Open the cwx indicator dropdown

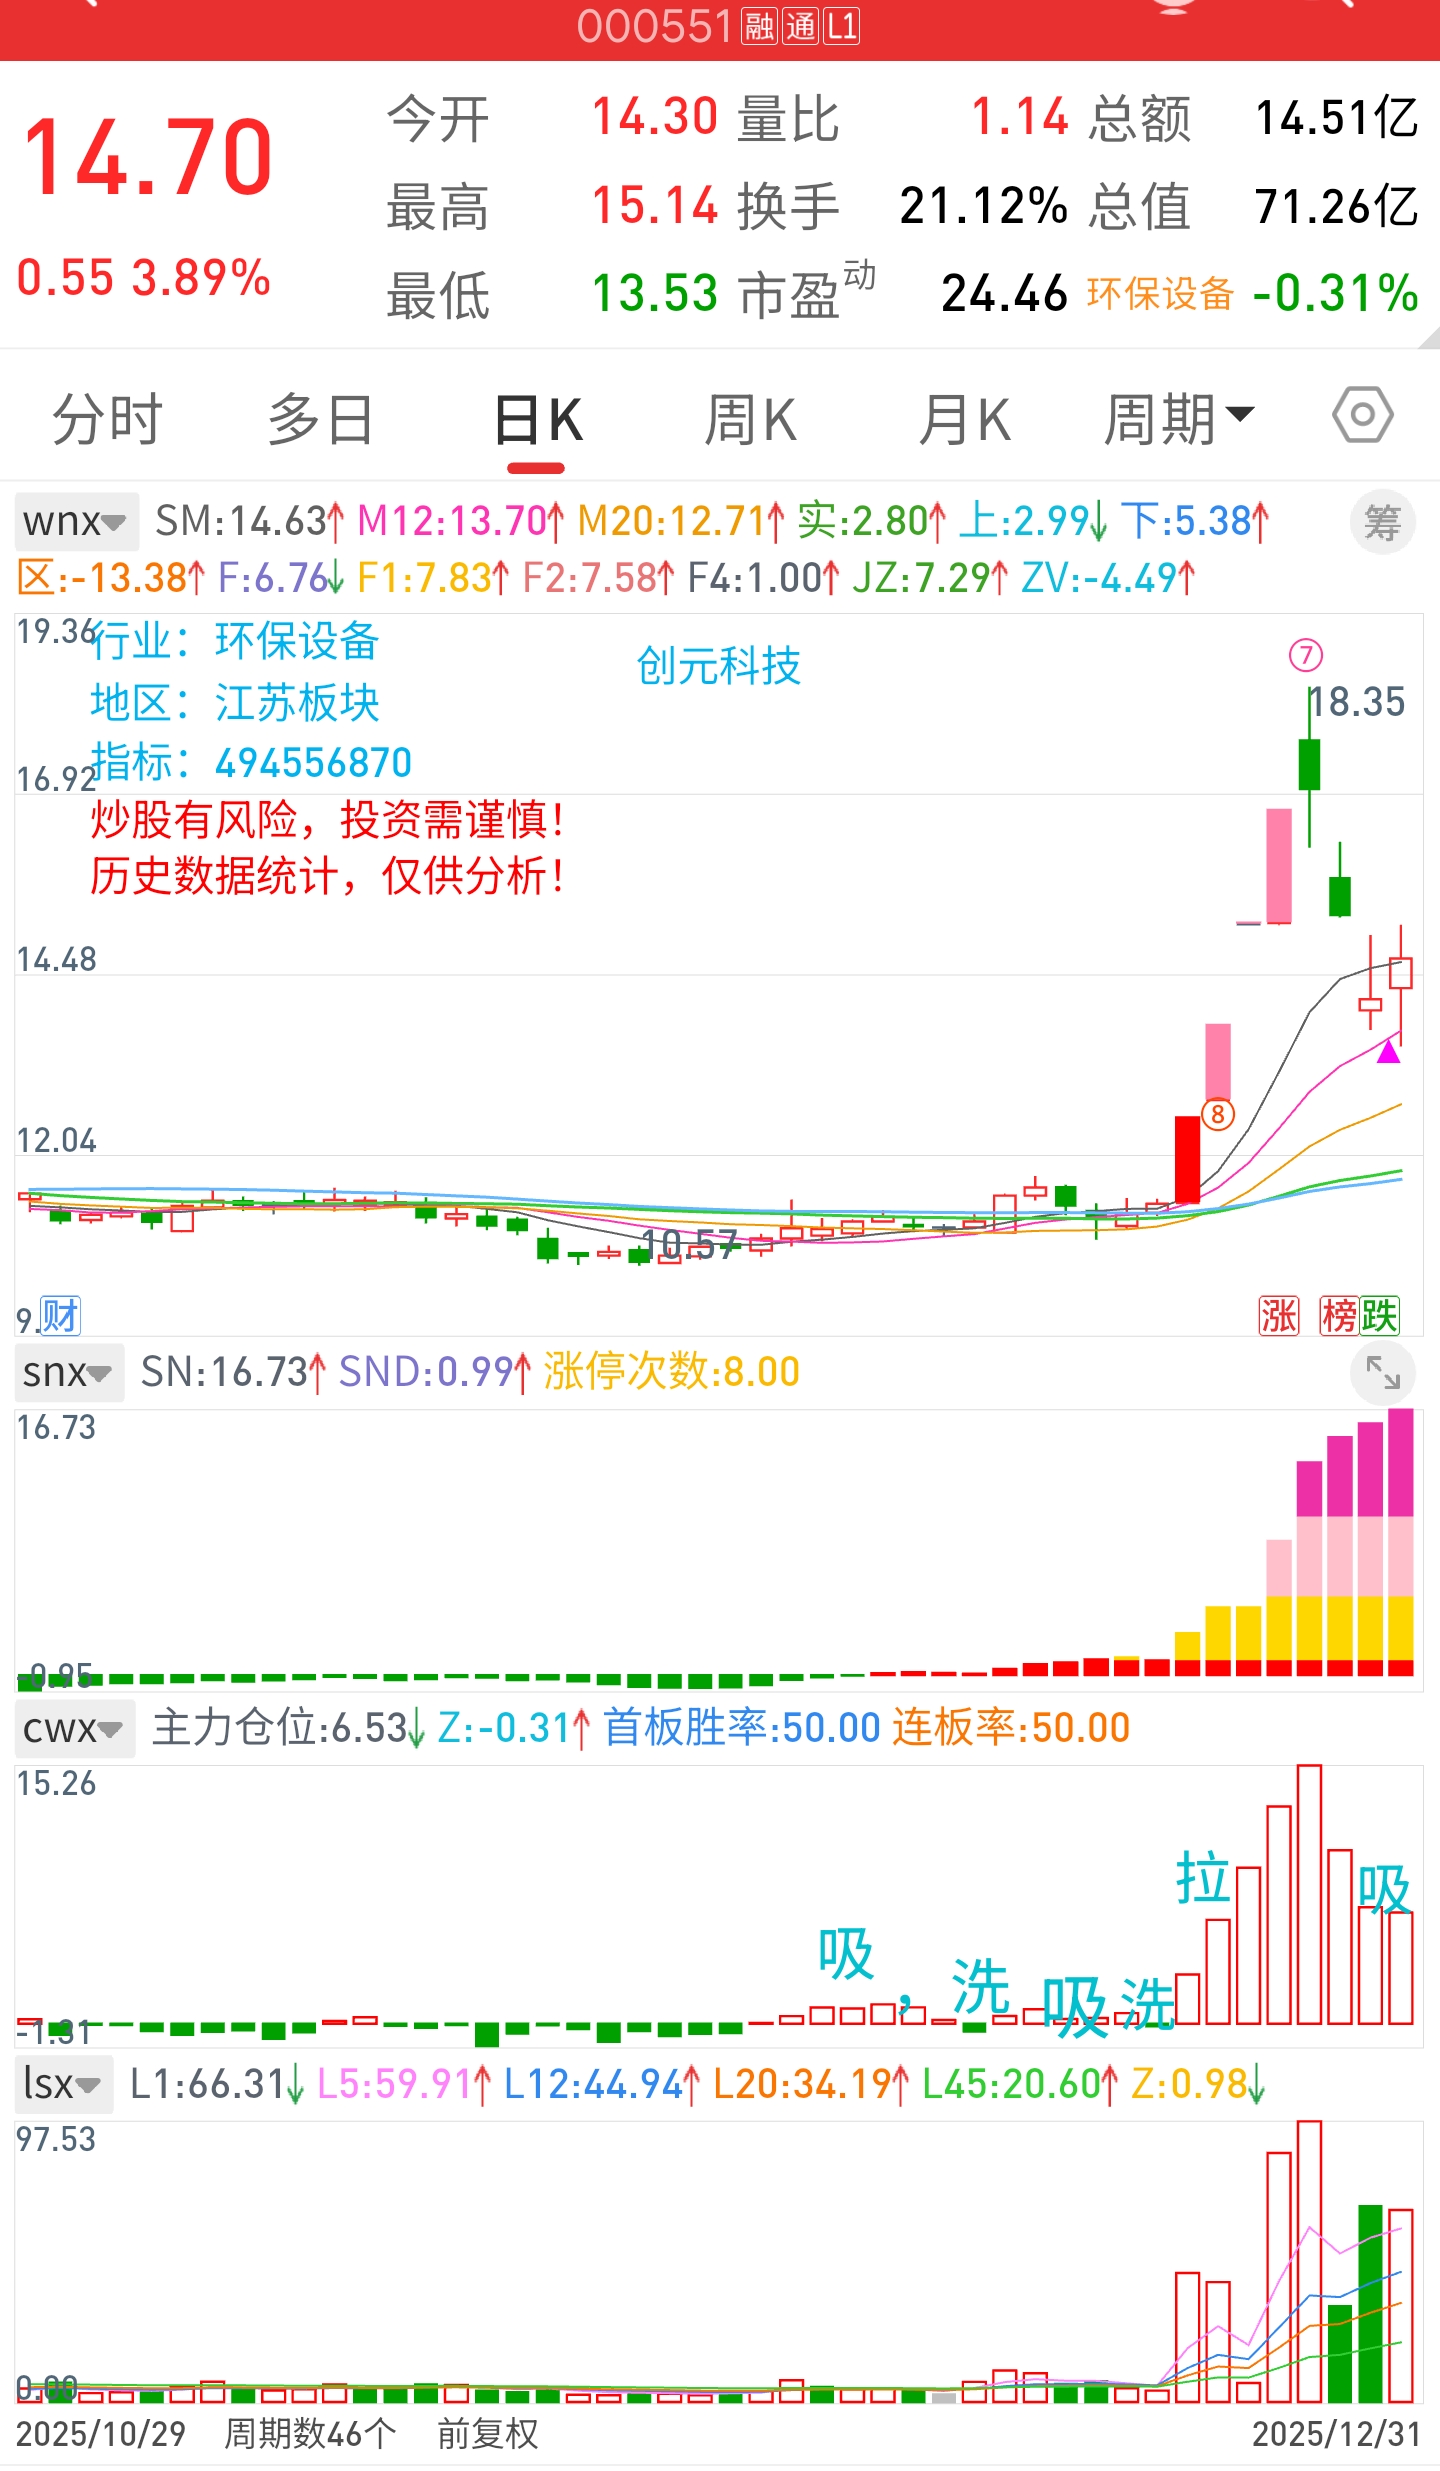[x=74, y=1728]
